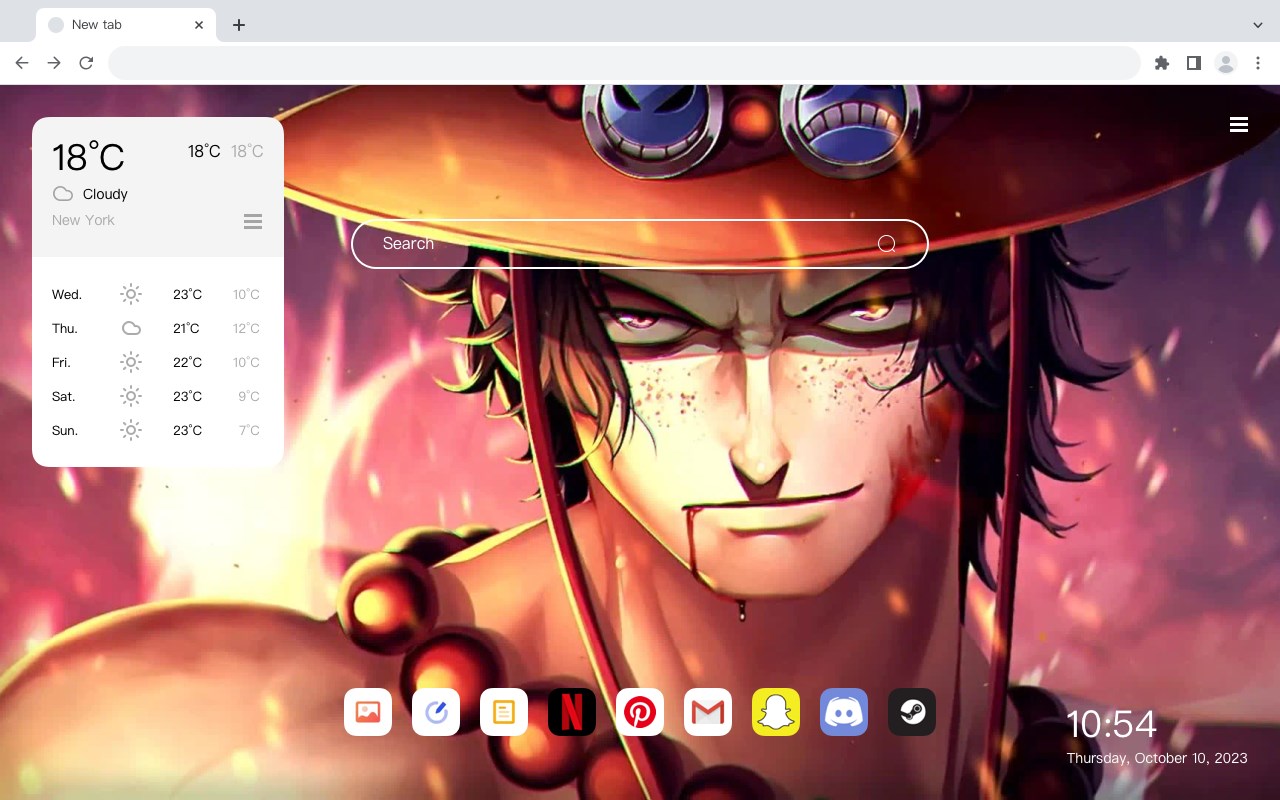Image resolution: width=1280 pixels, height=800 pixels.
Task: Reload the page
Action: coord(86,63)
